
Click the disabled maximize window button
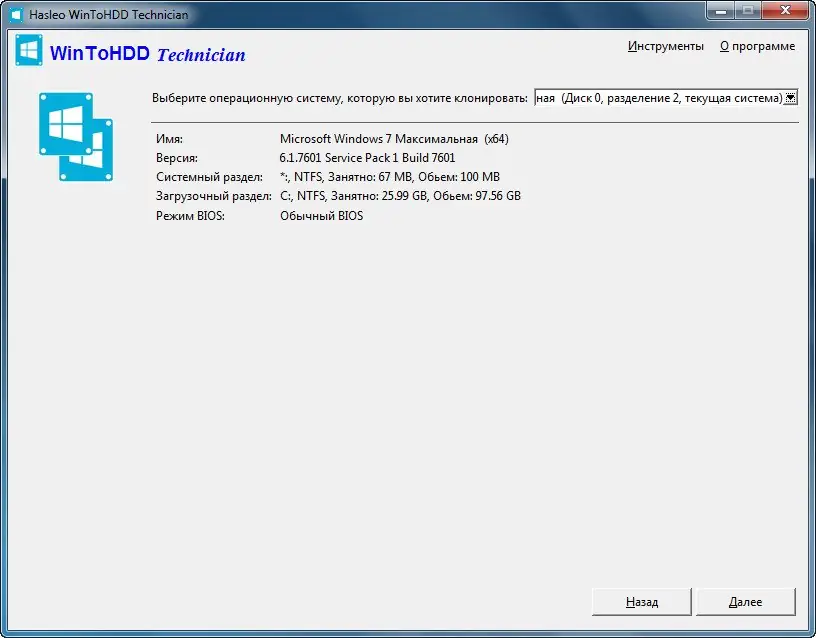[x=748, y=10]
